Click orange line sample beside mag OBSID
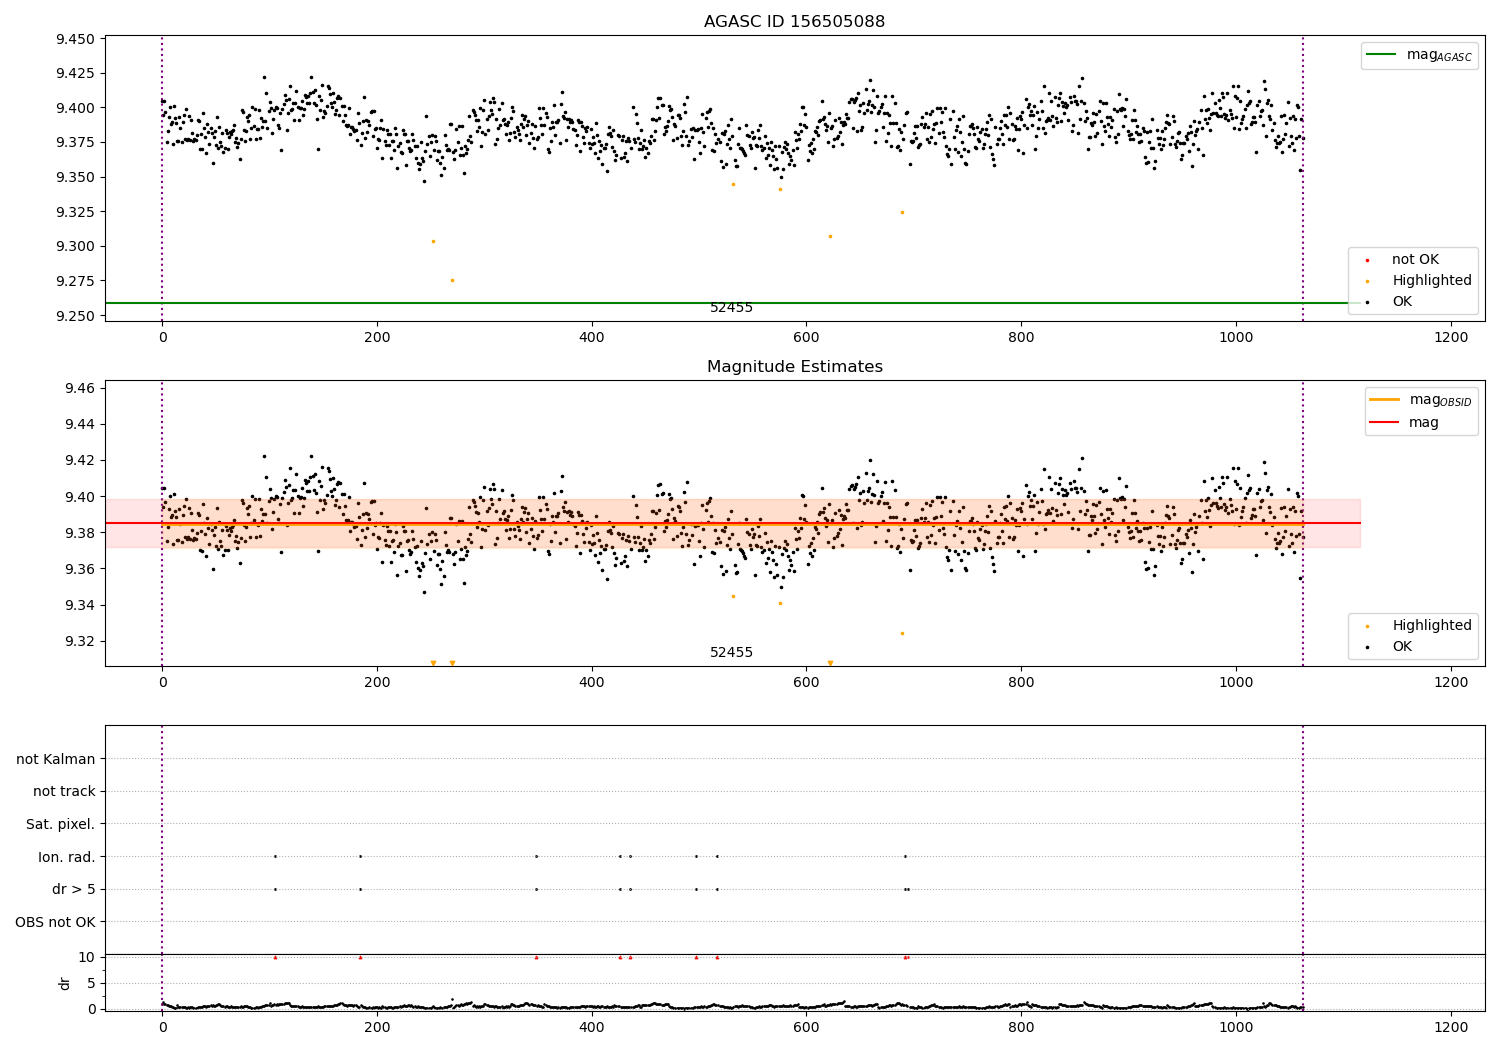The height and width of the screenshot is (1050, 1500). coord(1384,400)
